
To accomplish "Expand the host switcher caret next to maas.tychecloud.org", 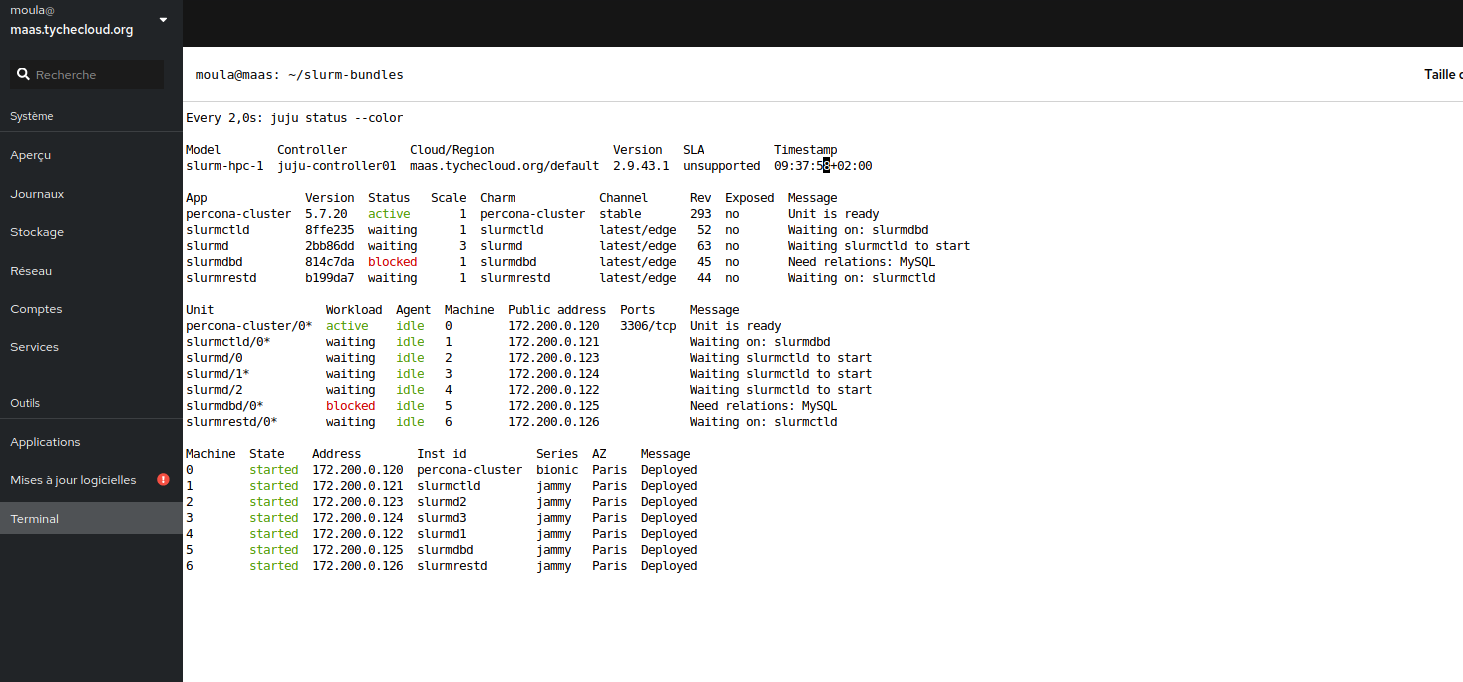I will [162, 20].
